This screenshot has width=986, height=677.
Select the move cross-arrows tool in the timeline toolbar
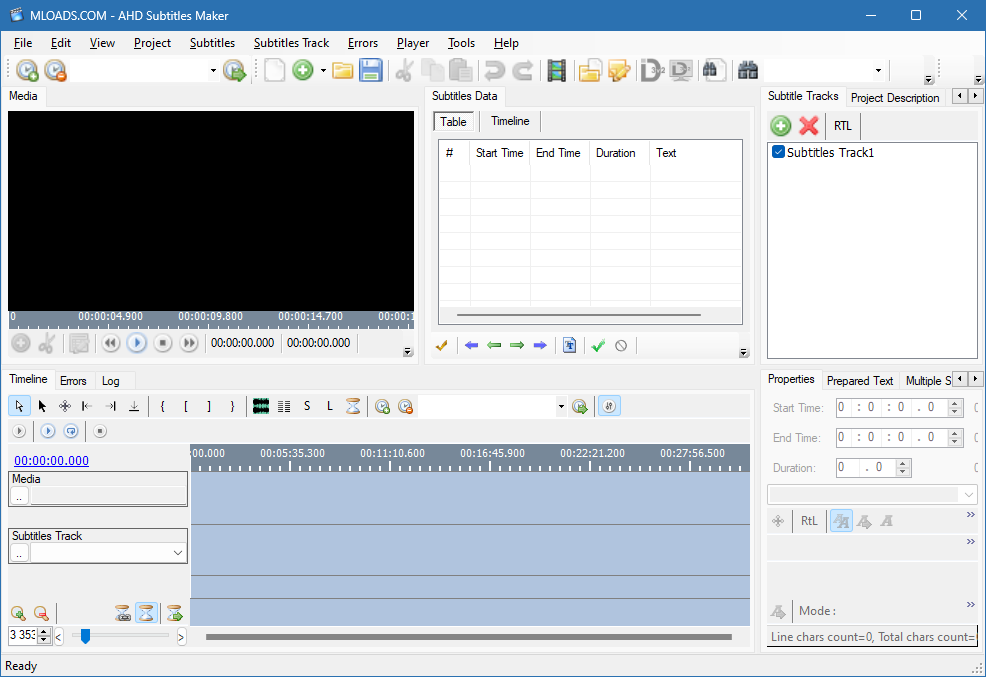pos(65,406)
